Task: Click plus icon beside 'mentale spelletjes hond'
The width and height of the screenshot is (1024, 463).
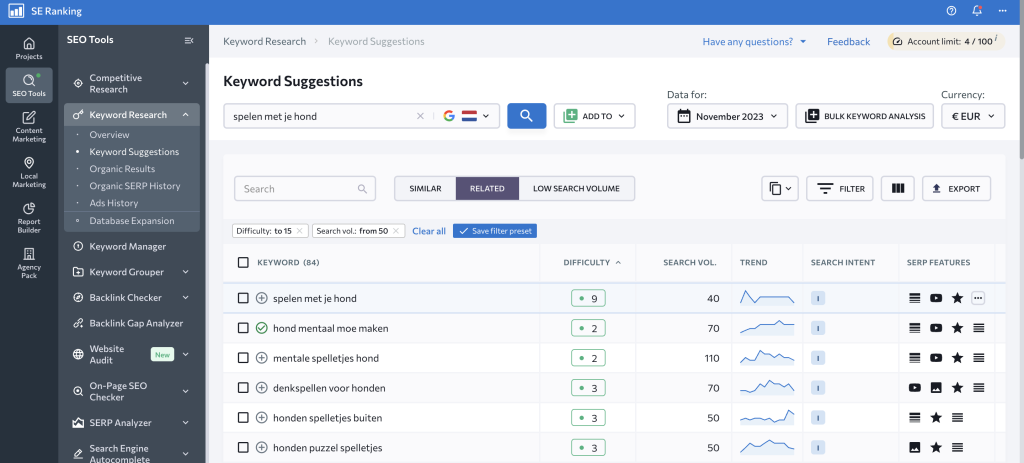Action: (262, 358)
